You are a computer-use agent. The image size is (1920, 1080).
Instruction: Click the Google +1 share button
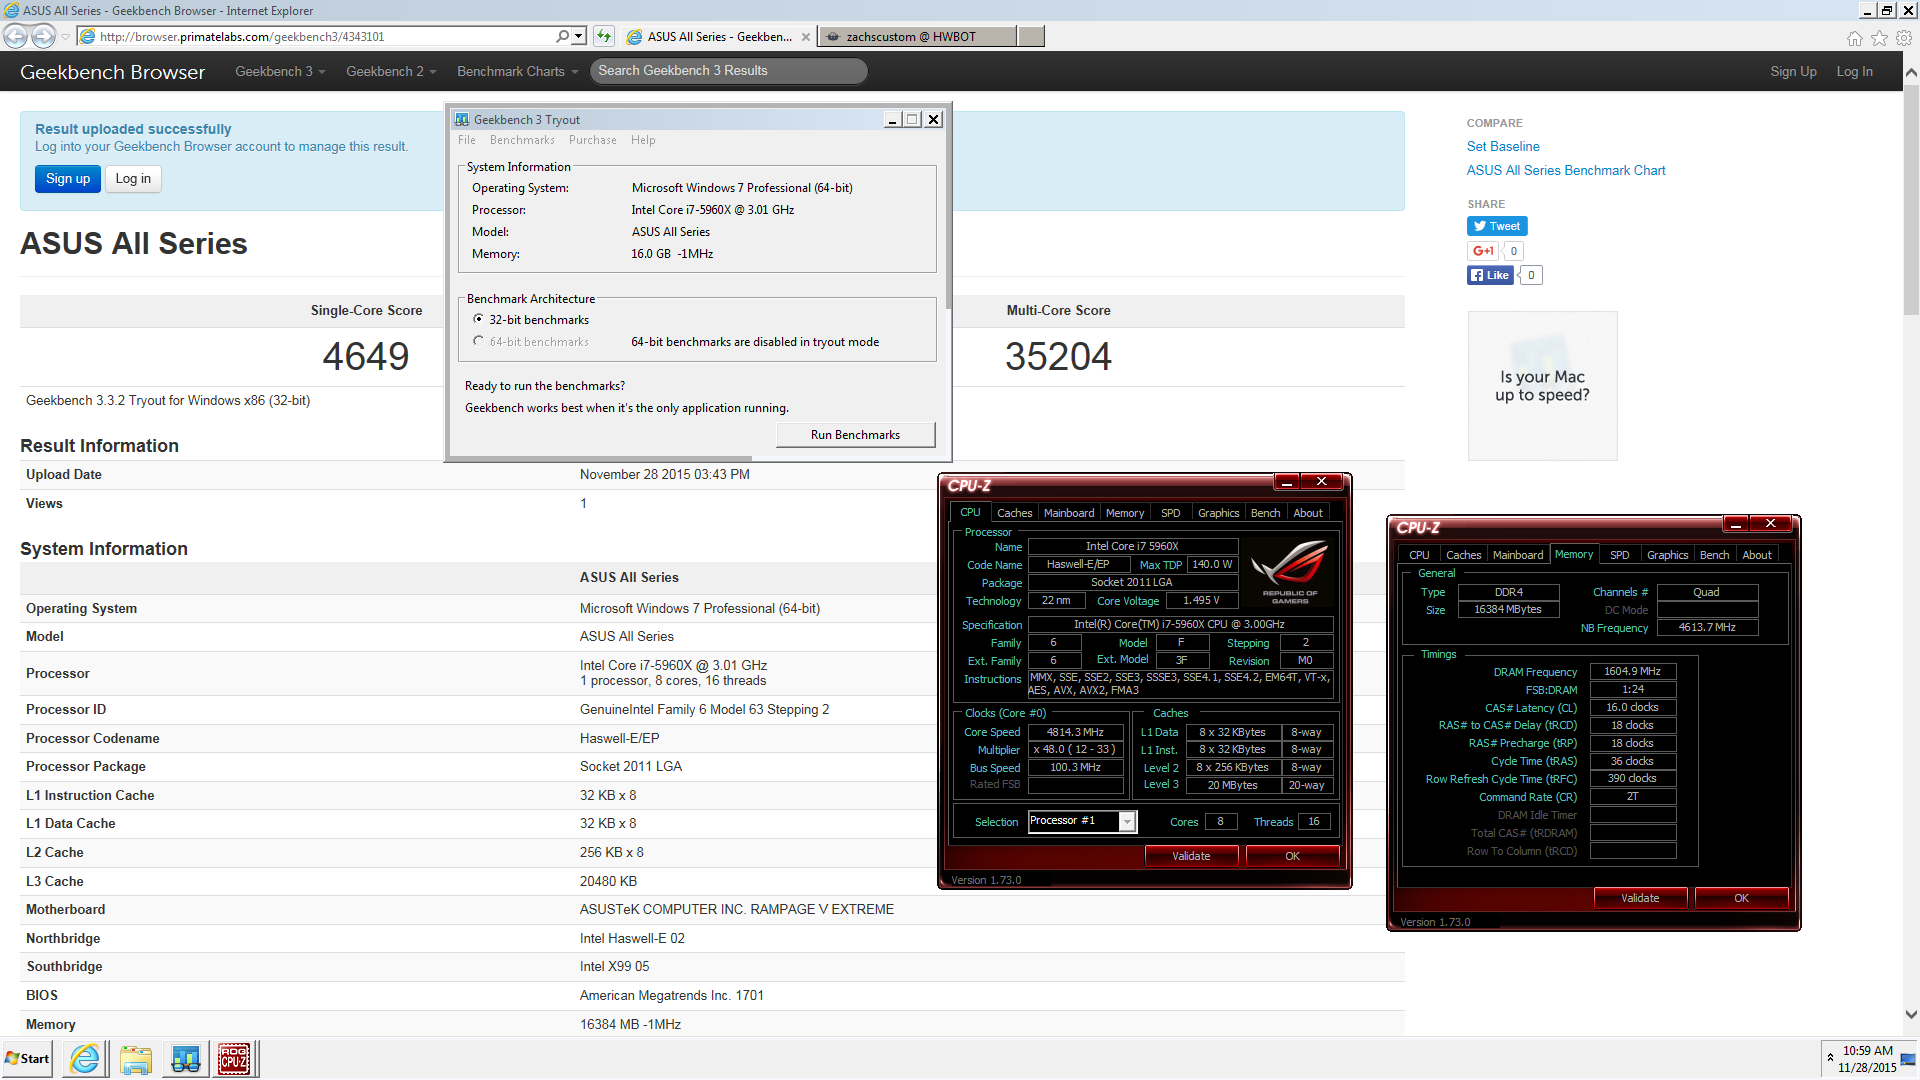click(1483, 251)
